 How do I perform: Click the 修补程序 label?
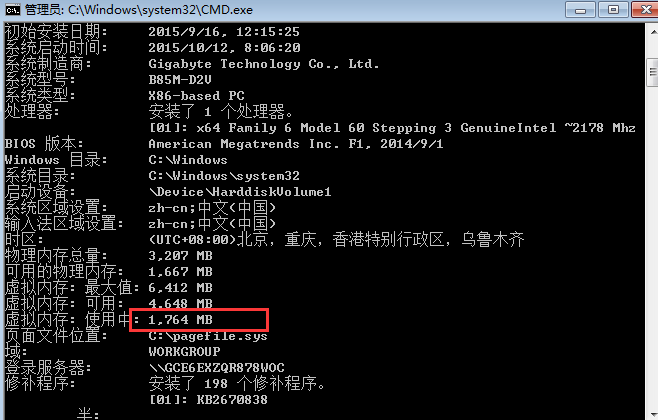tap(39, 383)
